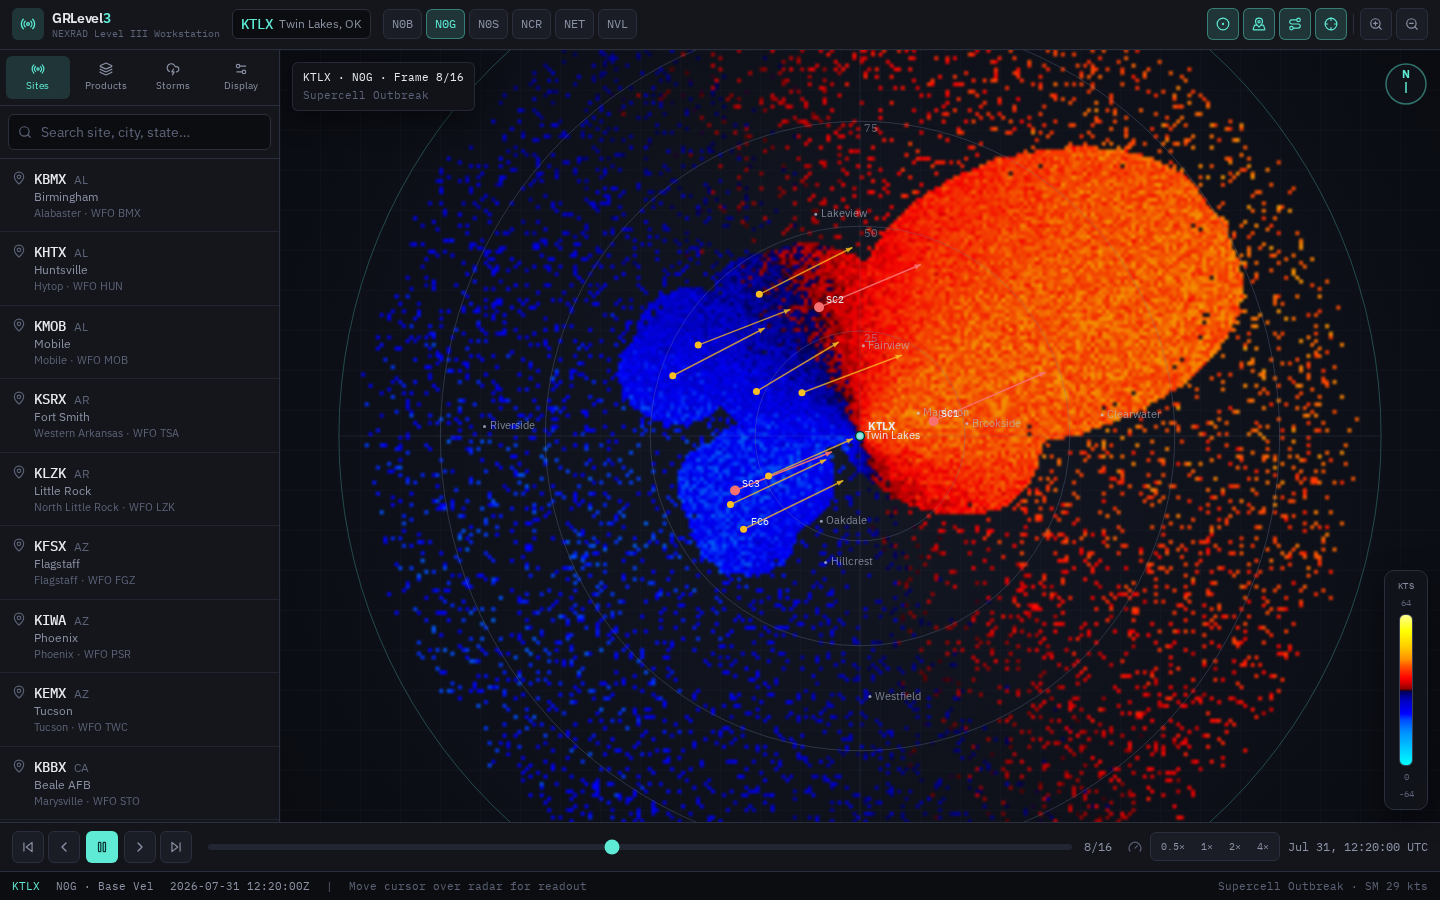1440x900 pixels.
Task: Open the Storms tab
Action: pos(173,77)
